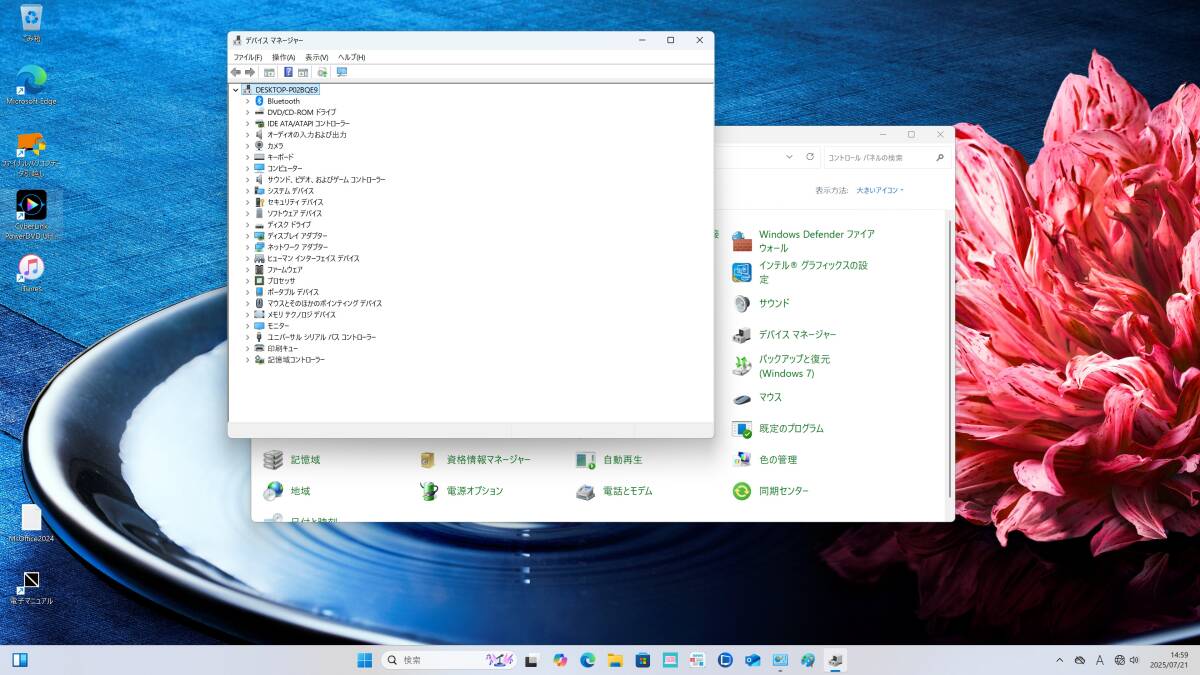Click the blue question mark help toolbar icon
Viewport: 1200px width, 675px height.
point(288,72)
